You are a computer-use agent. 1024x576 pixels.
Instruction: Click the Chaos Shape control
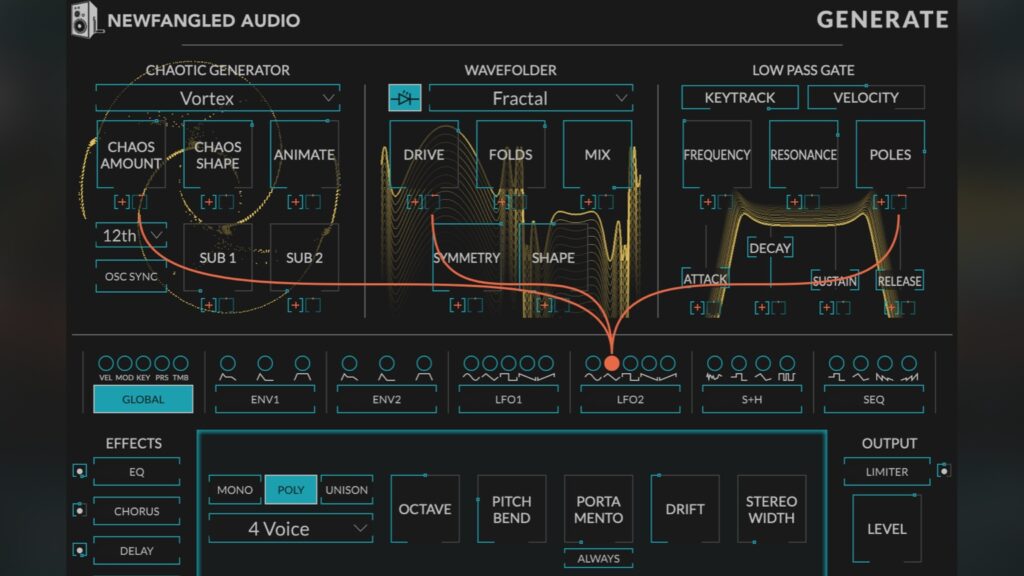[x=217, y=155]
